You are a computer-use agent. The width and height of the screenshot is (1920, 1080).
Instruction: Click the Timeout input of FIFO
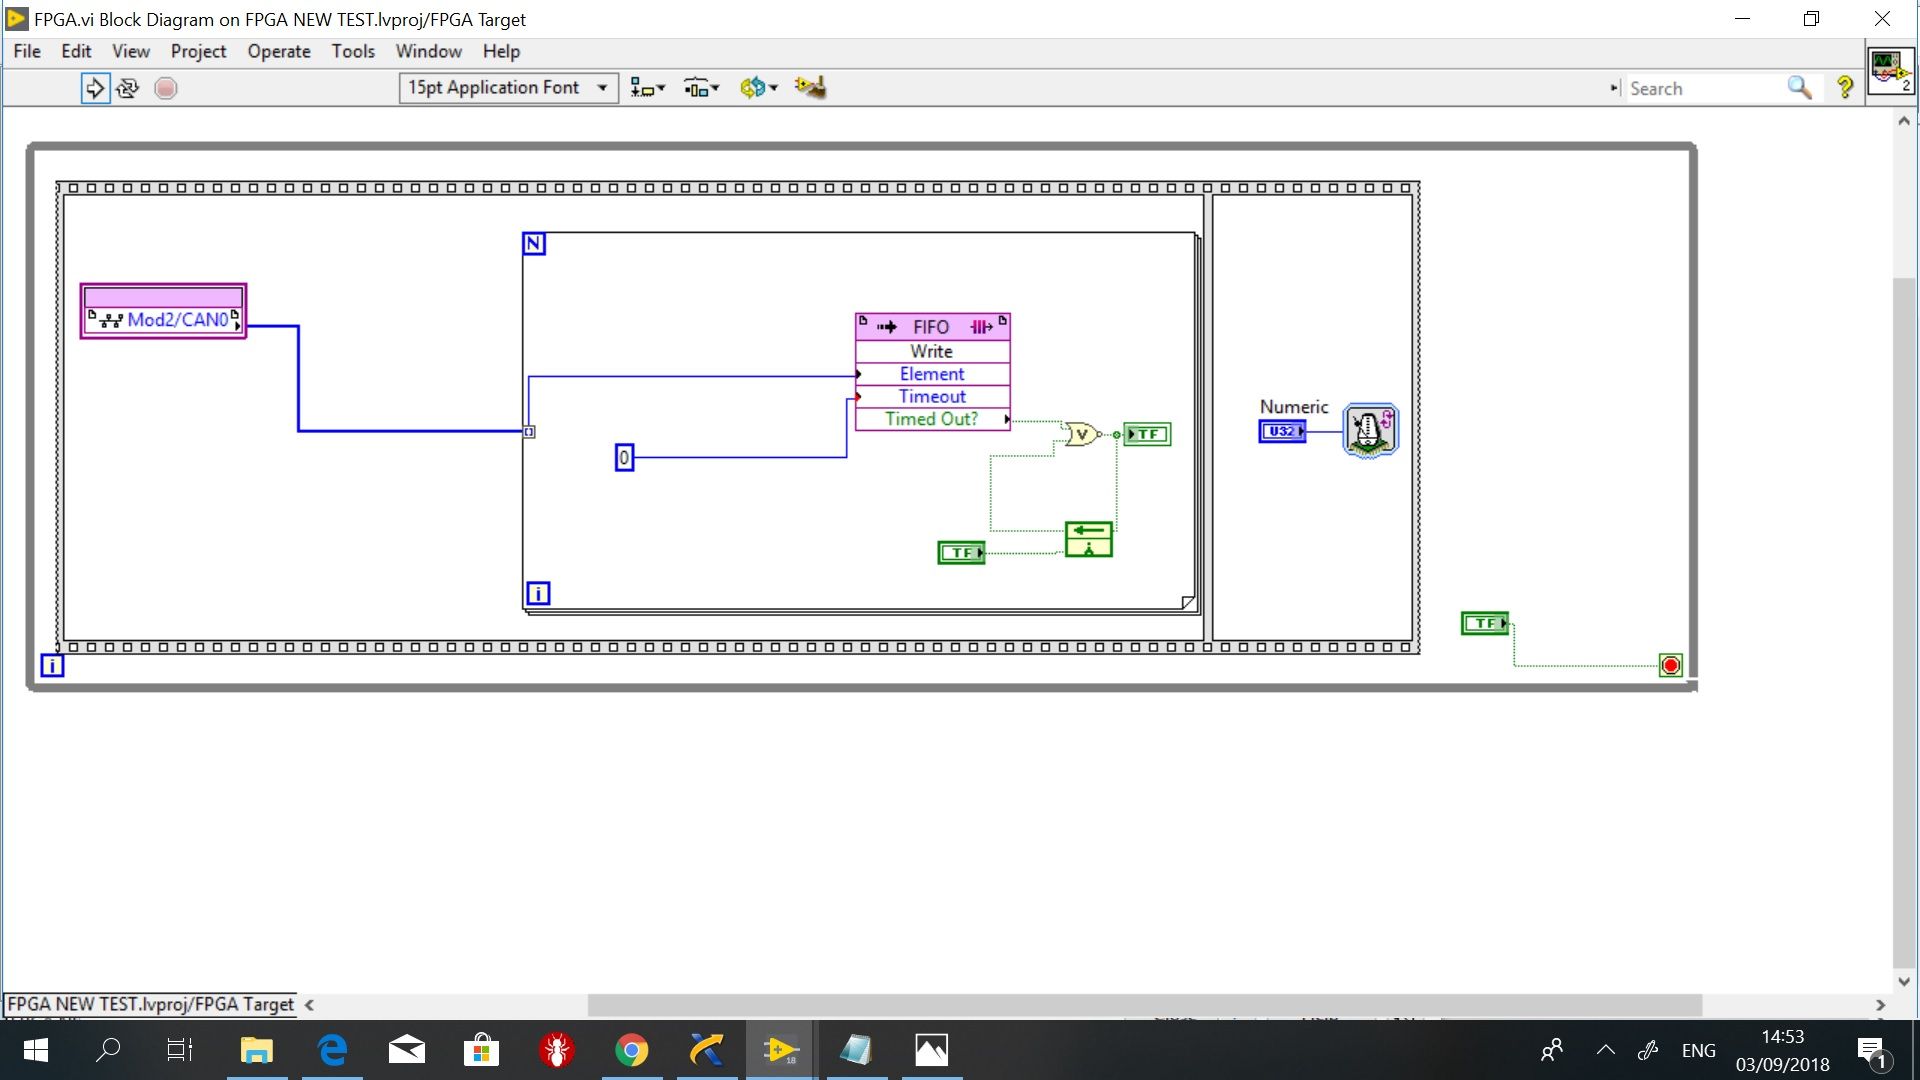click(932, 396)
